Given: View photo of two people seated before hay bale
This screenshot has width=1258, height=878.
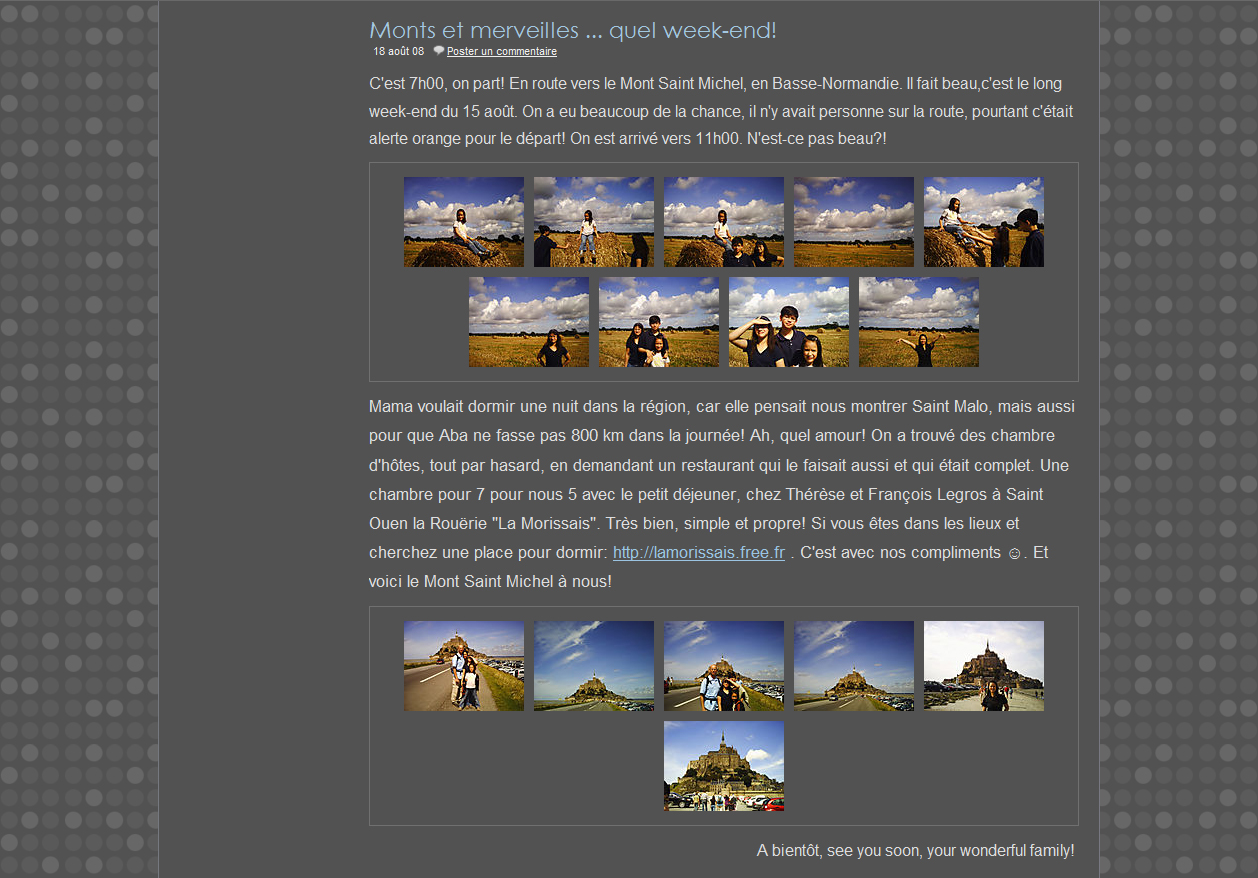Looking at the screenshot, I should coord(723,222).
